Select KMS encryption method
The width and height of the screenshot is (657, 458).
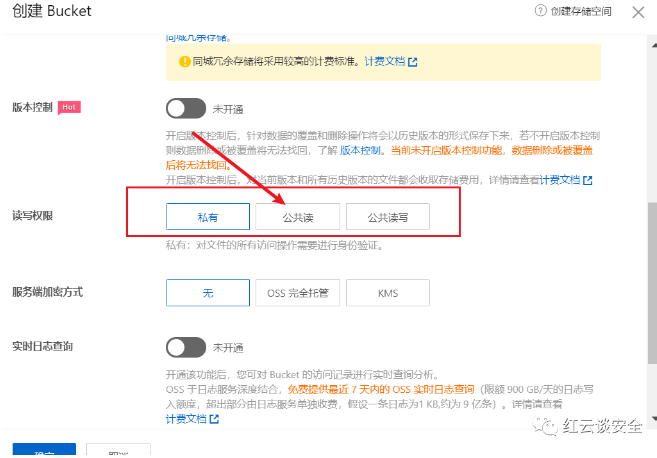387,293
